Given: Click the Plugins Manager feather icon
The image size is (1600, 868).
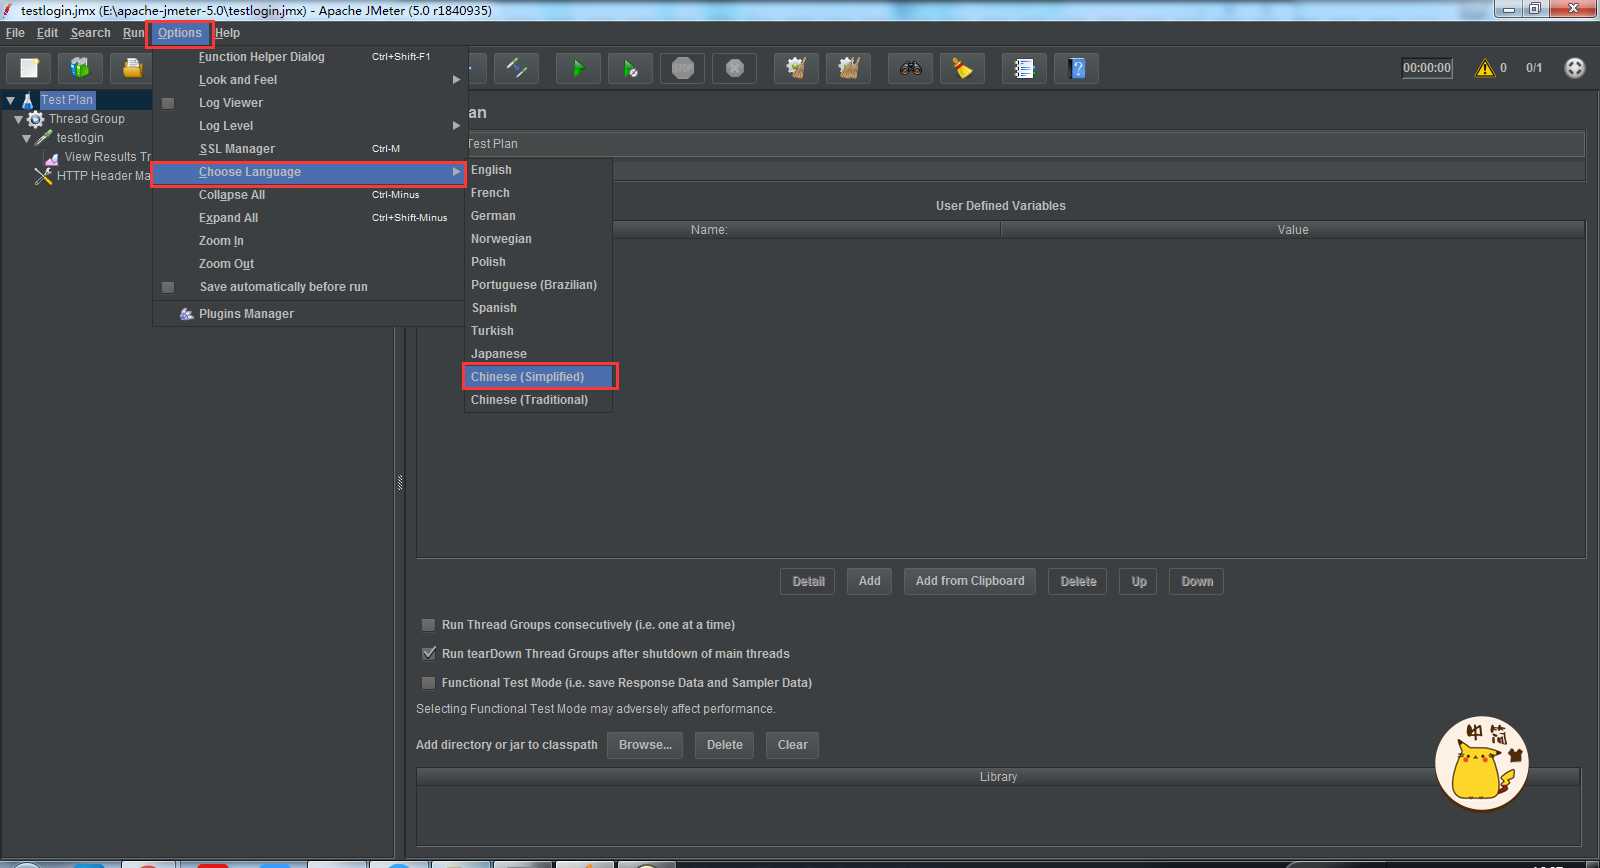Looking at the screenshot, I should pos(186,314).
